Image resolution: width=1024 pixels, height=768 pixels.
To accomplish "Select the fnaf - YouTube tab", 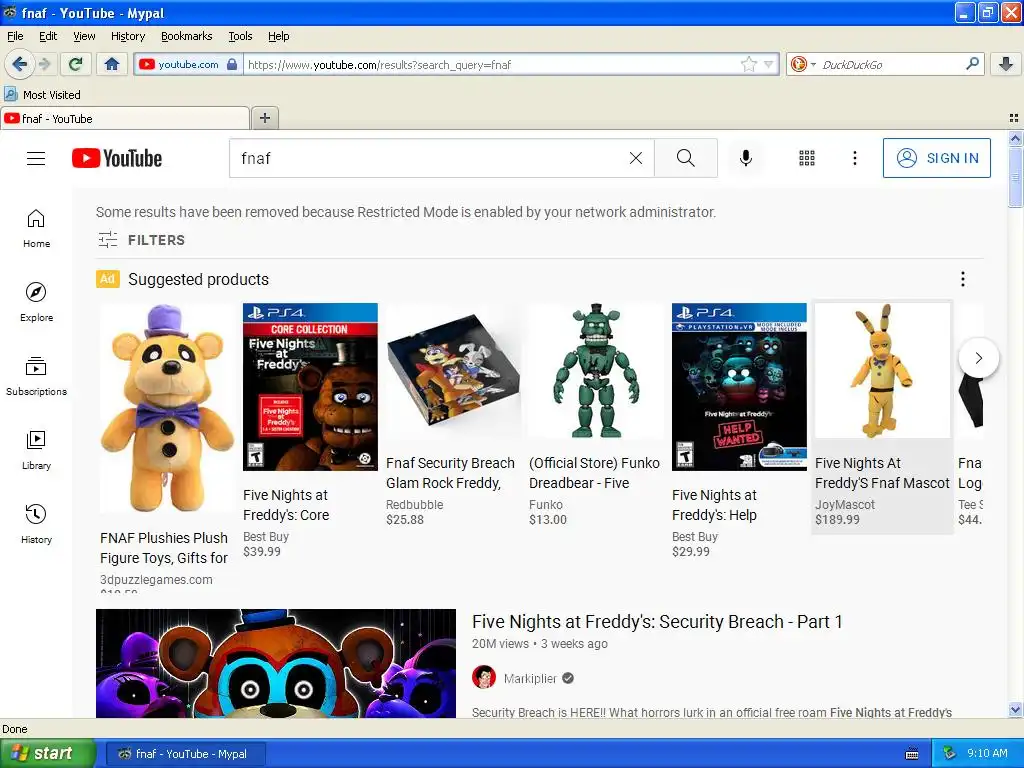I will pyautogui.click(x=125, y=118).
